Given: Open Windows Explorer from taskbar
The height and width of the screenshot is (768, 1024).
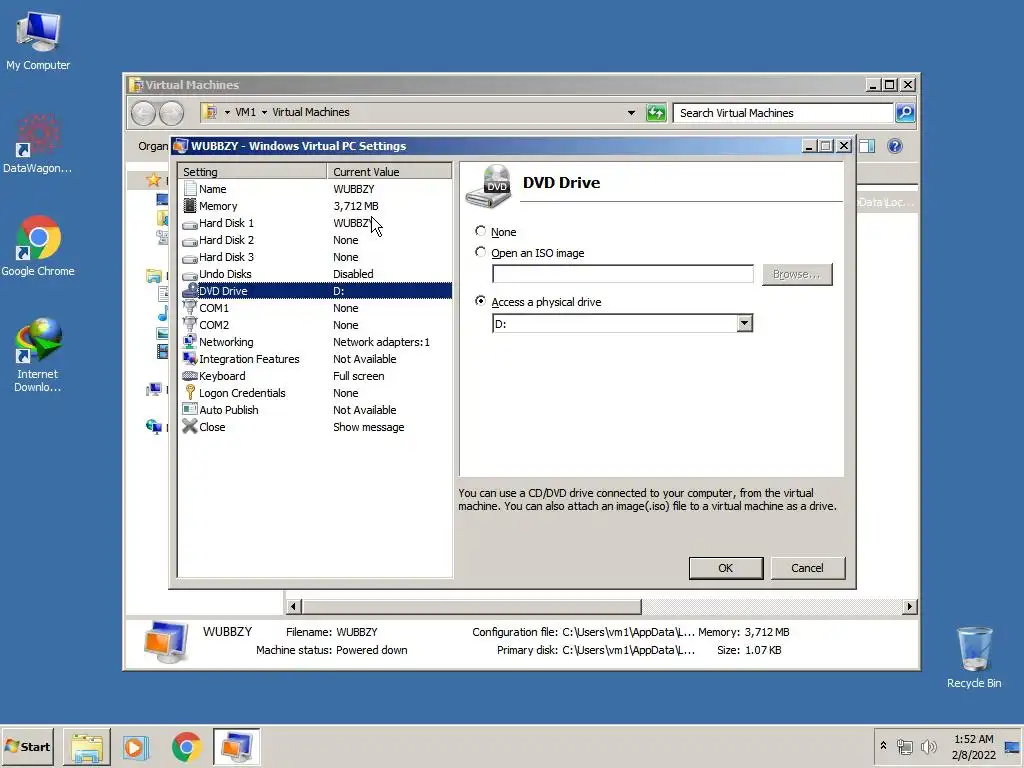Looking at the screenshot, I should [87, 747].
